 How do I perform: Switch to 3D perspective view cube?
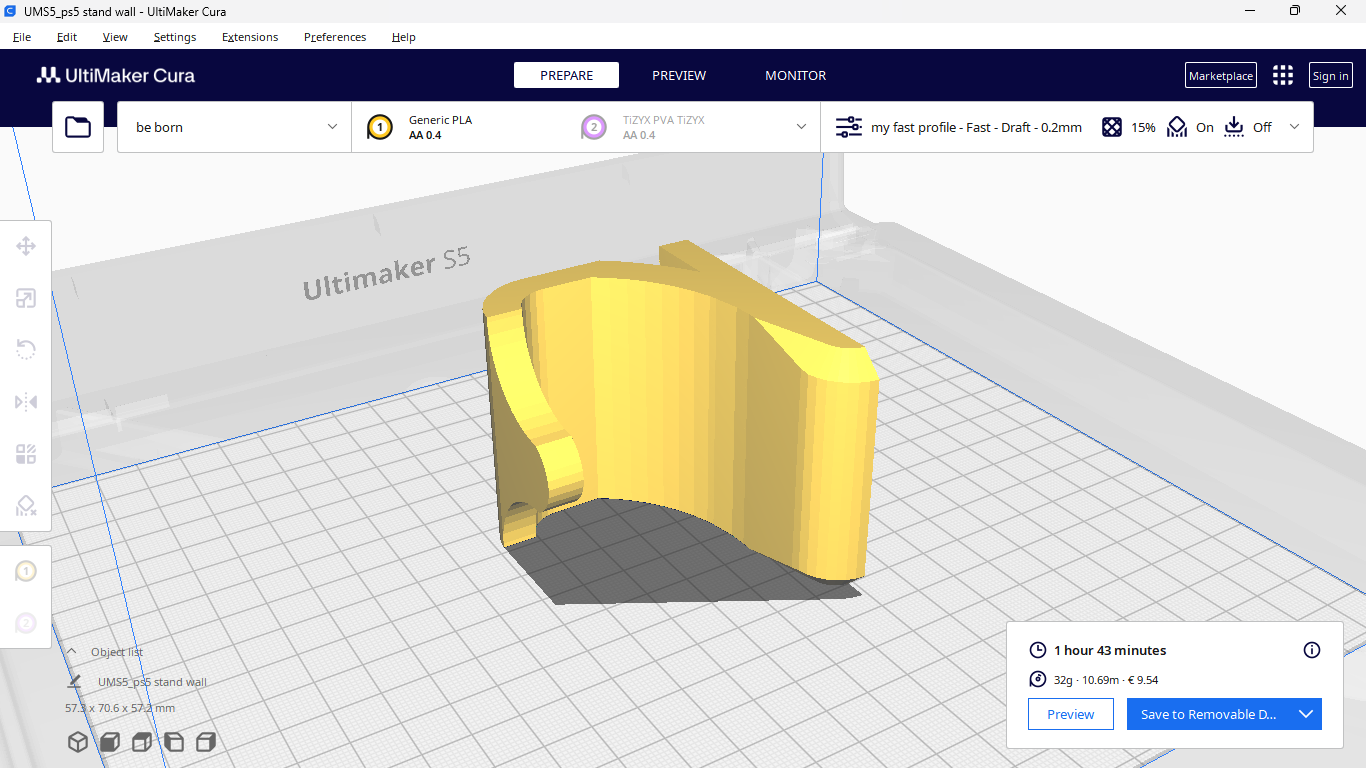click(77, 742)
